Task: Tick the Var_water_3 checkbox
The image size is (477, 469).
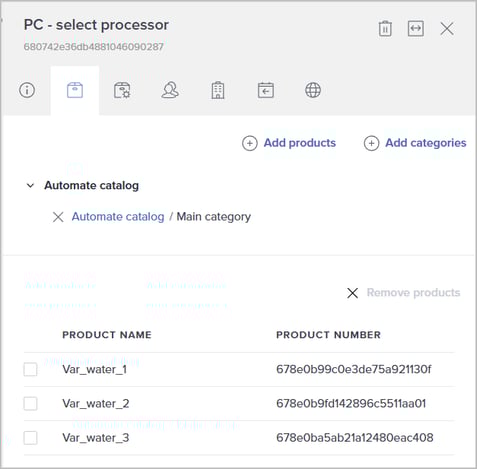Action: (30, 438)
